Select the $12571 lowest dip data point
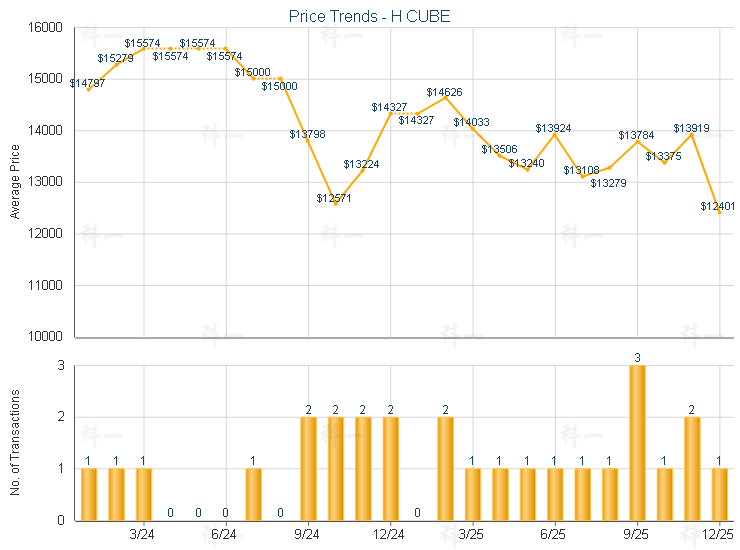The width and height of the screenshot is (740, 550). pyautogui.click(x=336, y=204)
